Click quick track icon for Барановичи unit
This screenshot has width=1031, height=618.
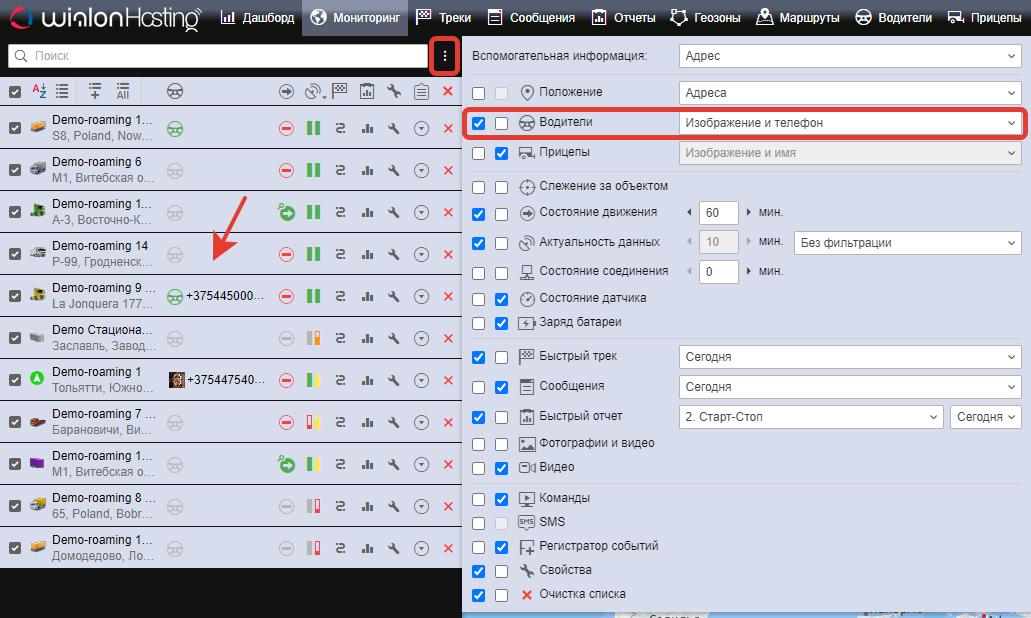point(340,422)
